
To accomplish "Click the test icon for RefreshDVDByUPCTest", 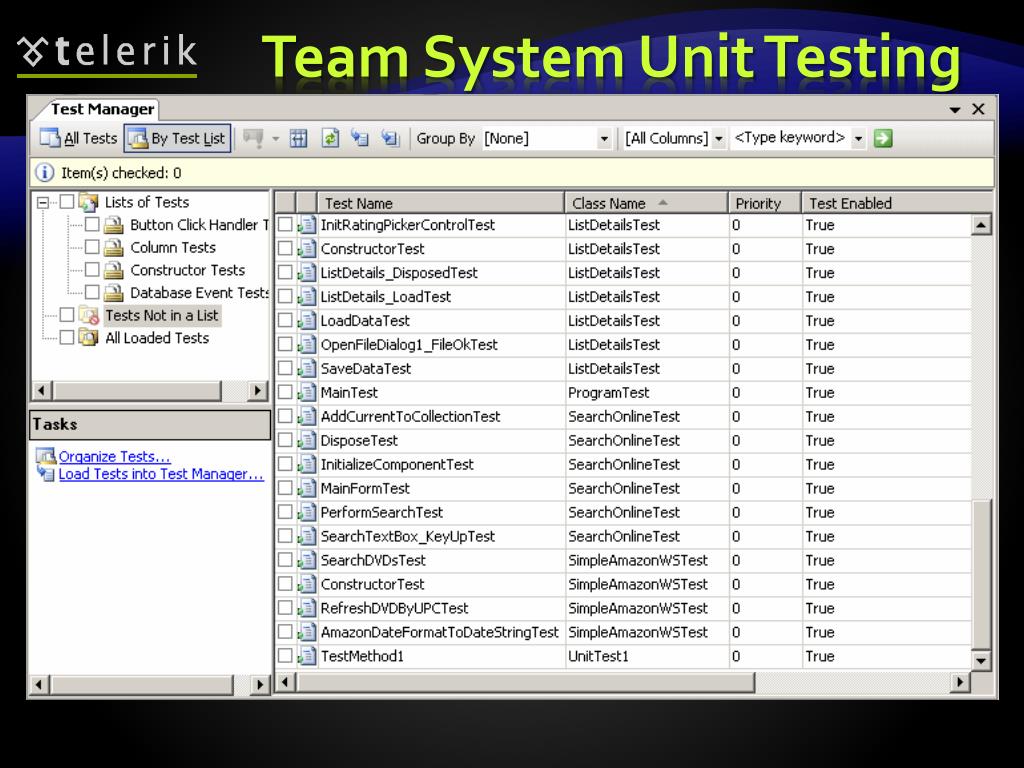I will (x=307, y=609).
